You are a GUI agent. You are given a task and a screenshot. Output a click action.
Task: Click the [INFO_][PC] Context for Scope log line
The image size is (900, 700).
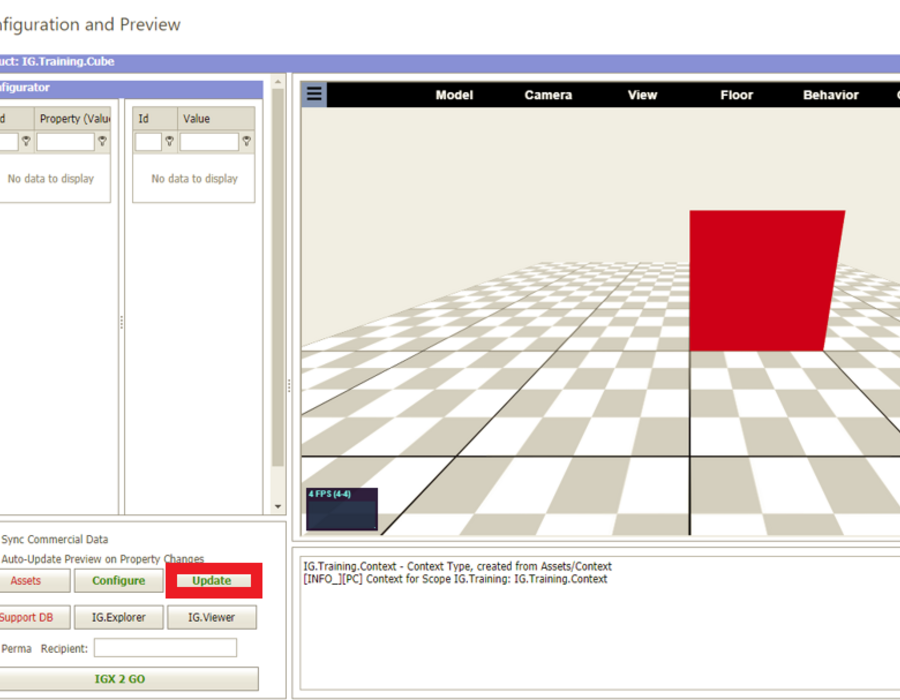455,579
